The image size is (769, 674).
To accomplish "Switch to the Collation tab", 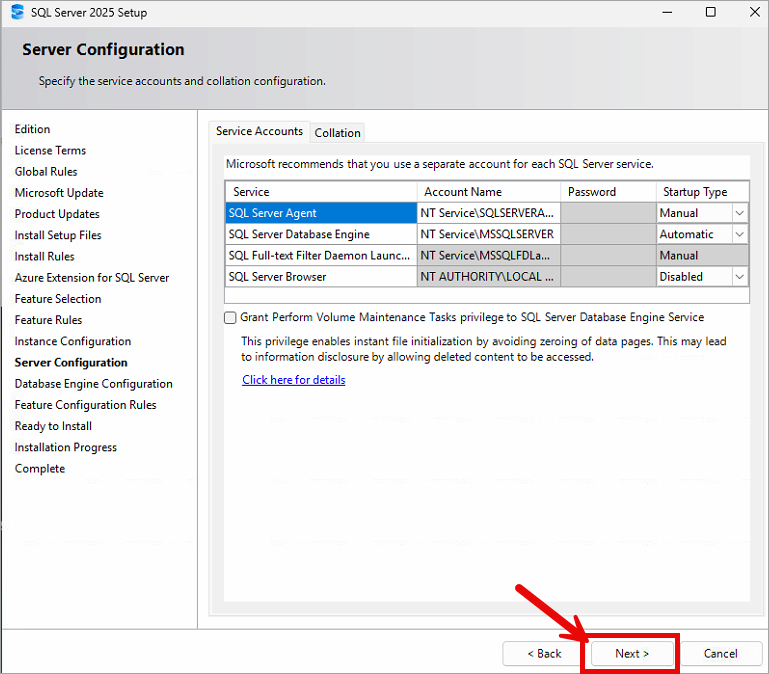I will pyautogui.click(x=337, y=133).
